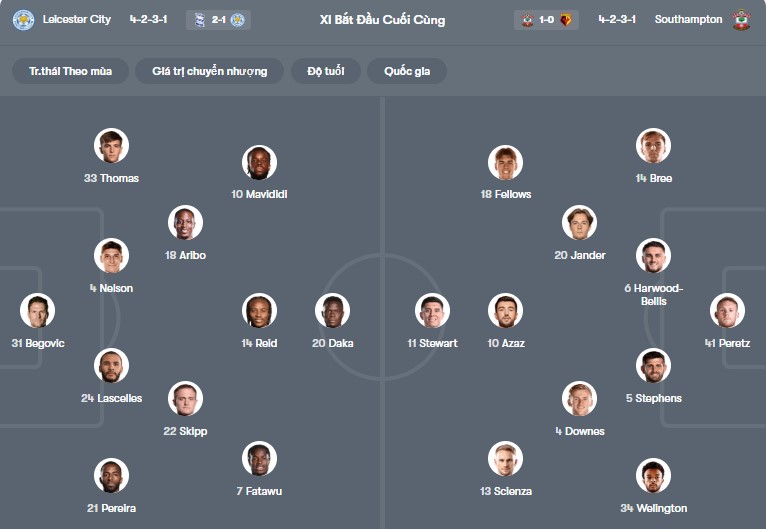Select Daka's player portrait
This screenshot has width=766, height=529.
[x=332, y=311]
